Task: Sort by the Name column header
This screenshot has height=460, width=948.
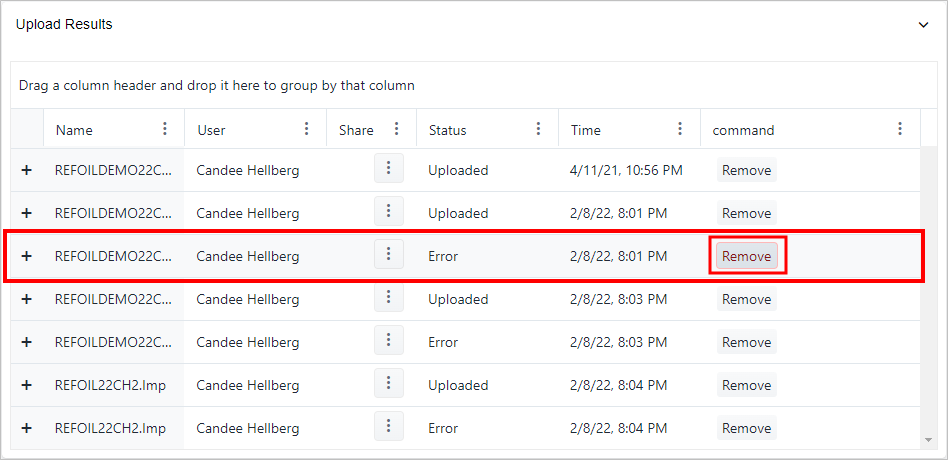Action: tap(74, 130)
